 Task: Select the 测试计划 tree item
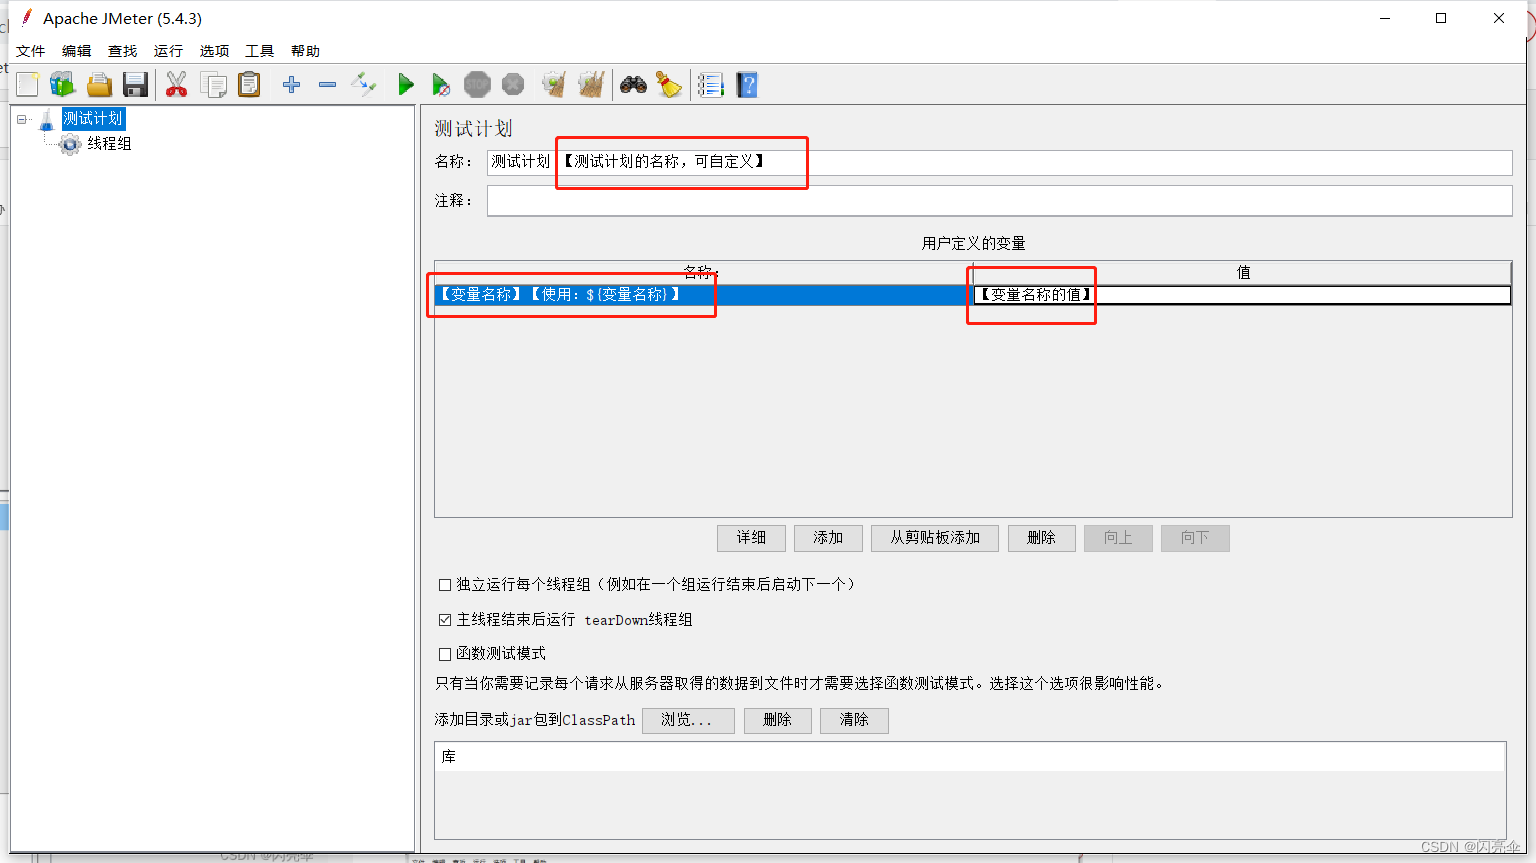[x=93, y=119]
